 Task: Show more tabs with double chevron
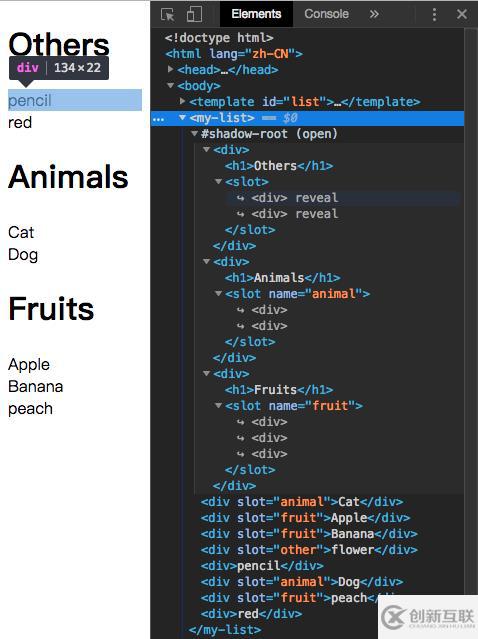tap(374, 14)
